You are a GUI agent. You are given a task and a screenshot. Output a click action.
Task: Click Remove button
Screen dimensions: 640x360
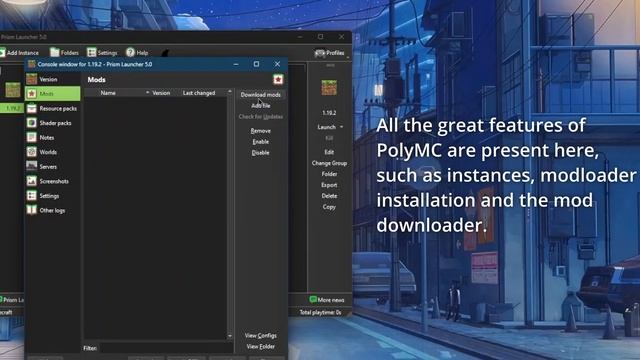pyautogui.click(x=260, y=131)
